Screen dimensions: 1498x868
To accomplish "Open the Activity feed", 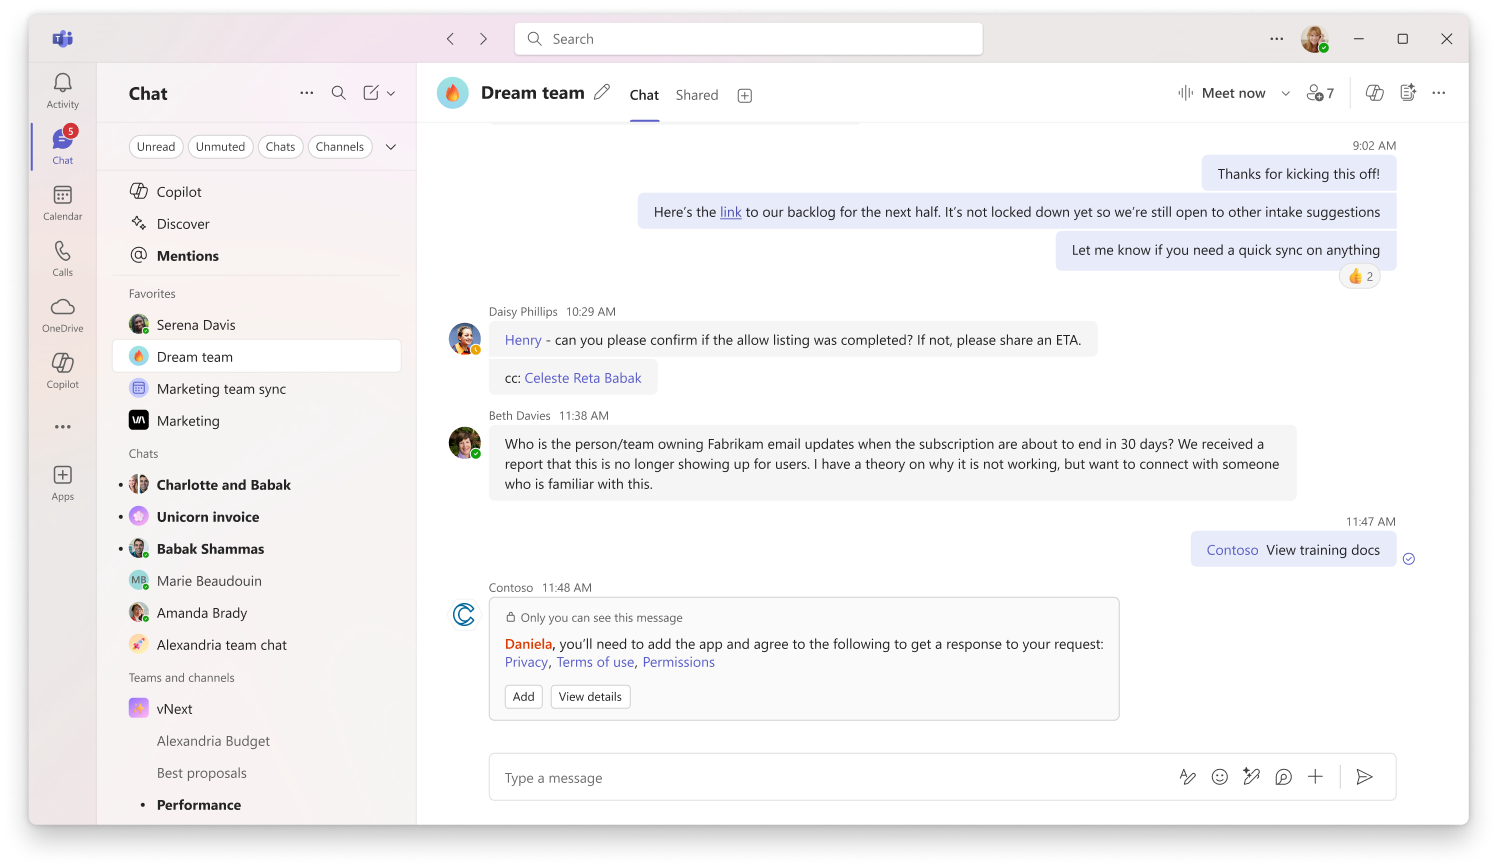I will (x=63, y=90).
